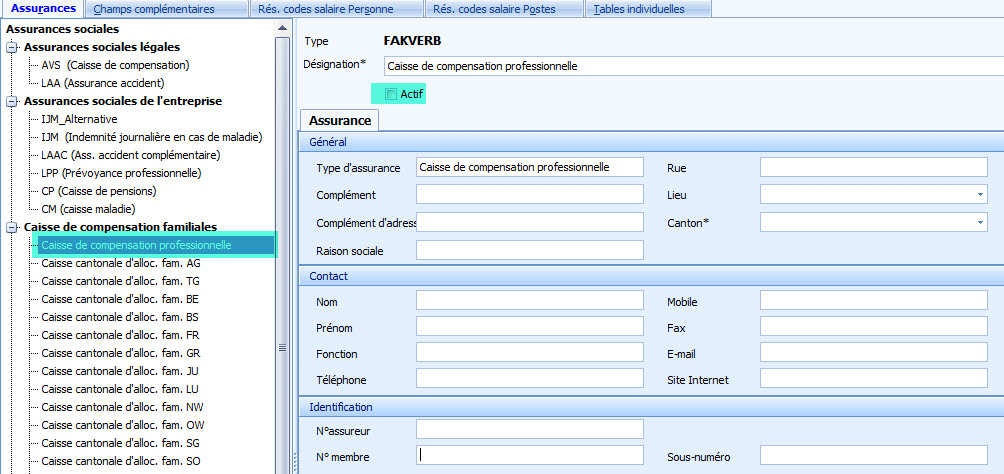The width and height of the screenshot is (1004, 474).
Task: Select LAA (Assurance accident) entry
Action: tap(102, 83)
